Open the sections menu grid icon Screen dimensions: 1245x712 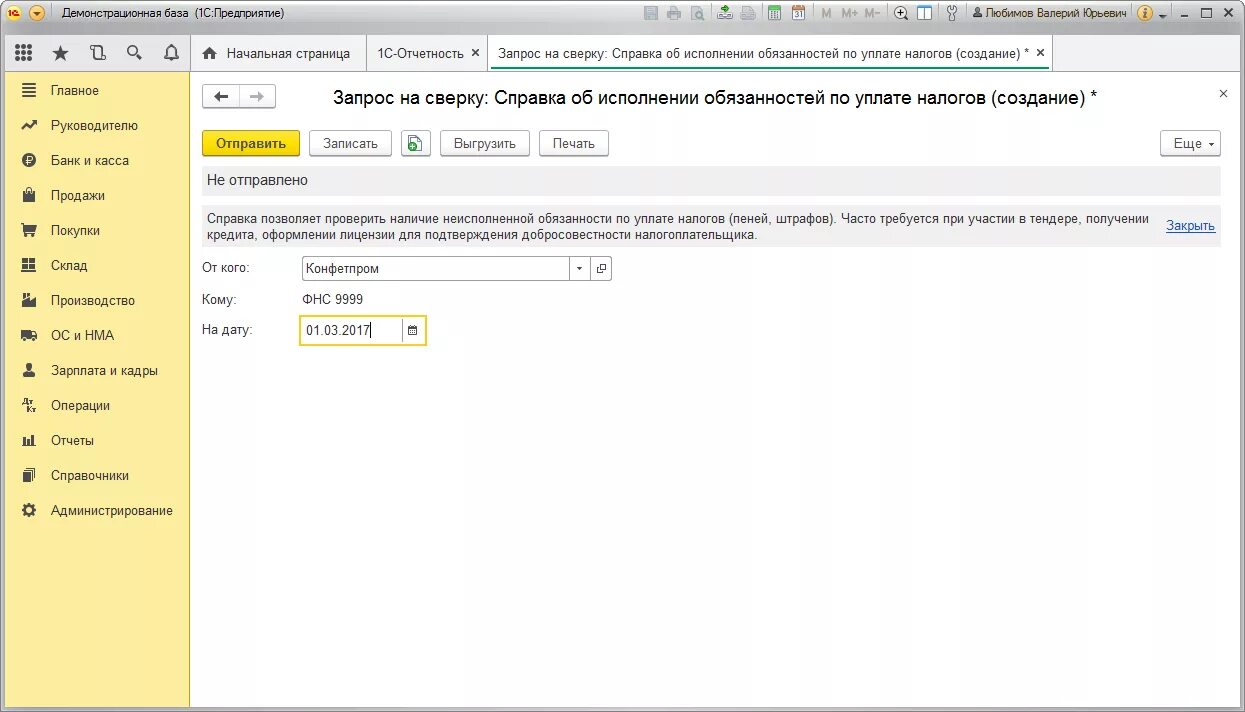[x=23, y=53]
